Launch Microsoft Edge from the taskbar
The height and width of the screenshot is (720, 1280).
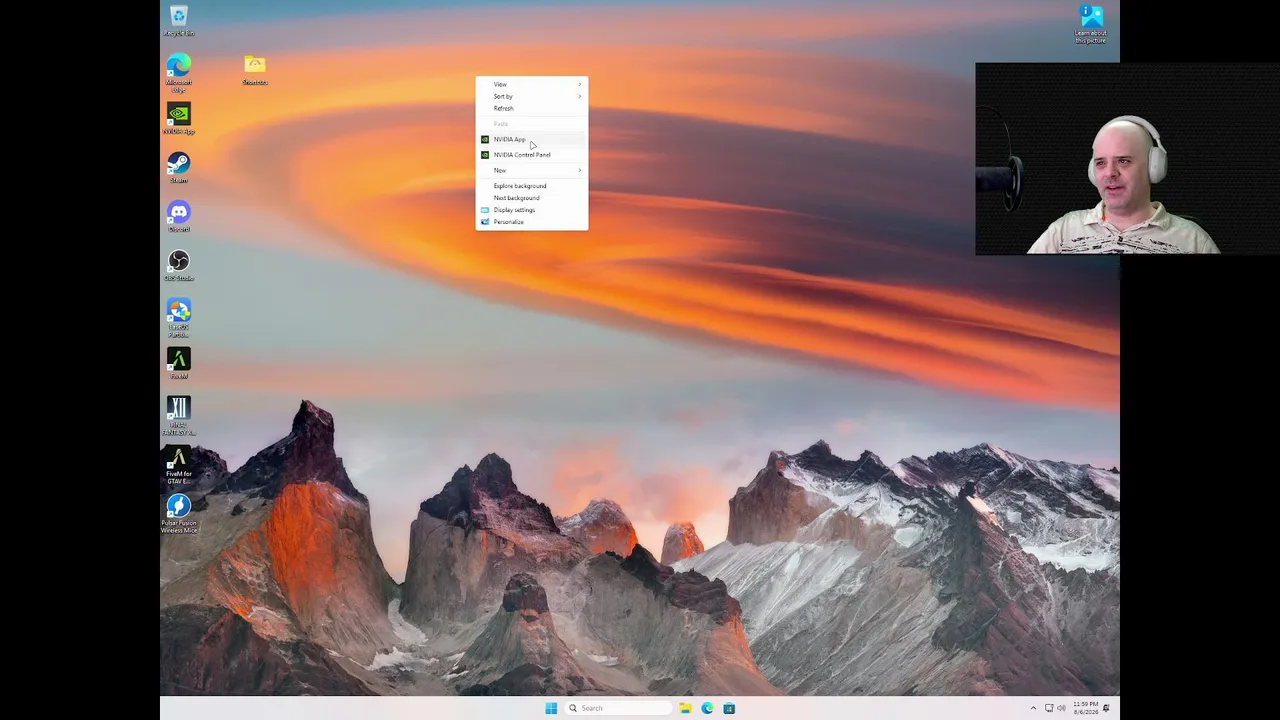coord(707,708)
